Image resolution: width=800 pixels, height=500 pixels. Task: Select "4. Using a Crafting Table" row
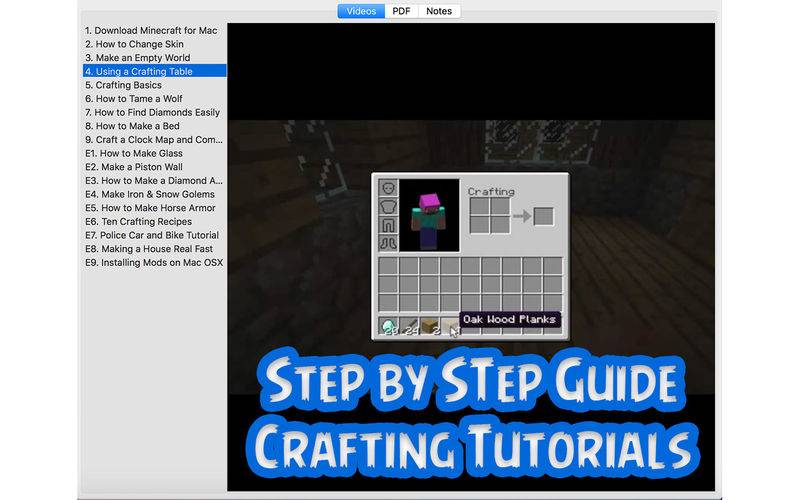pyautogui.click(x=154, y=71)
